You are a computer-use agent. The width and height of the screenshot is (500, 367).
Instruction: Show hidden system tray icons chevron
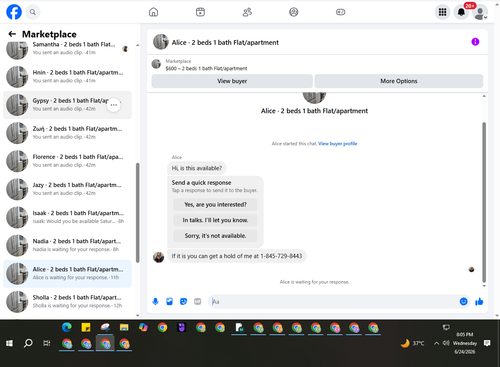436,343
